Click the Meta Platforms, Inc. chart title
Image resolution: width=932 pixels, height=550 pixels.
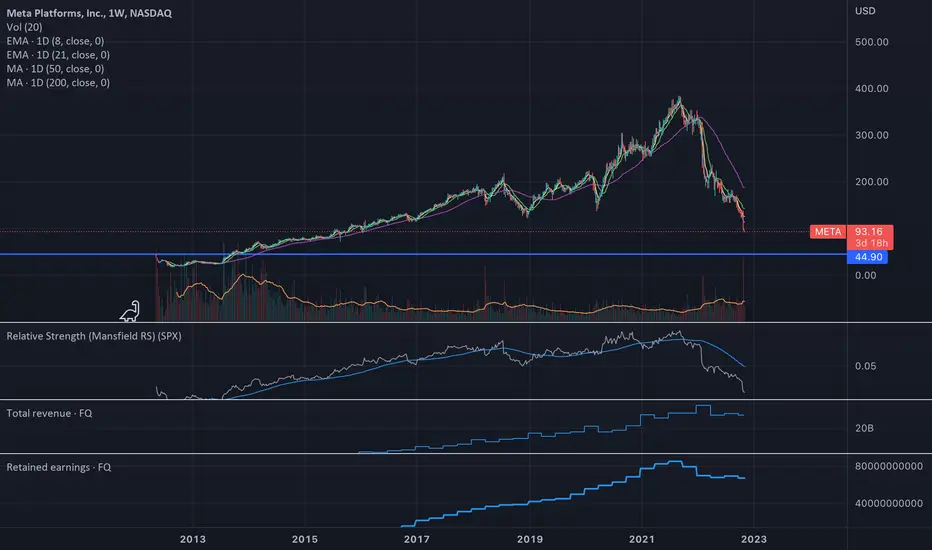(x=89, y=13)
